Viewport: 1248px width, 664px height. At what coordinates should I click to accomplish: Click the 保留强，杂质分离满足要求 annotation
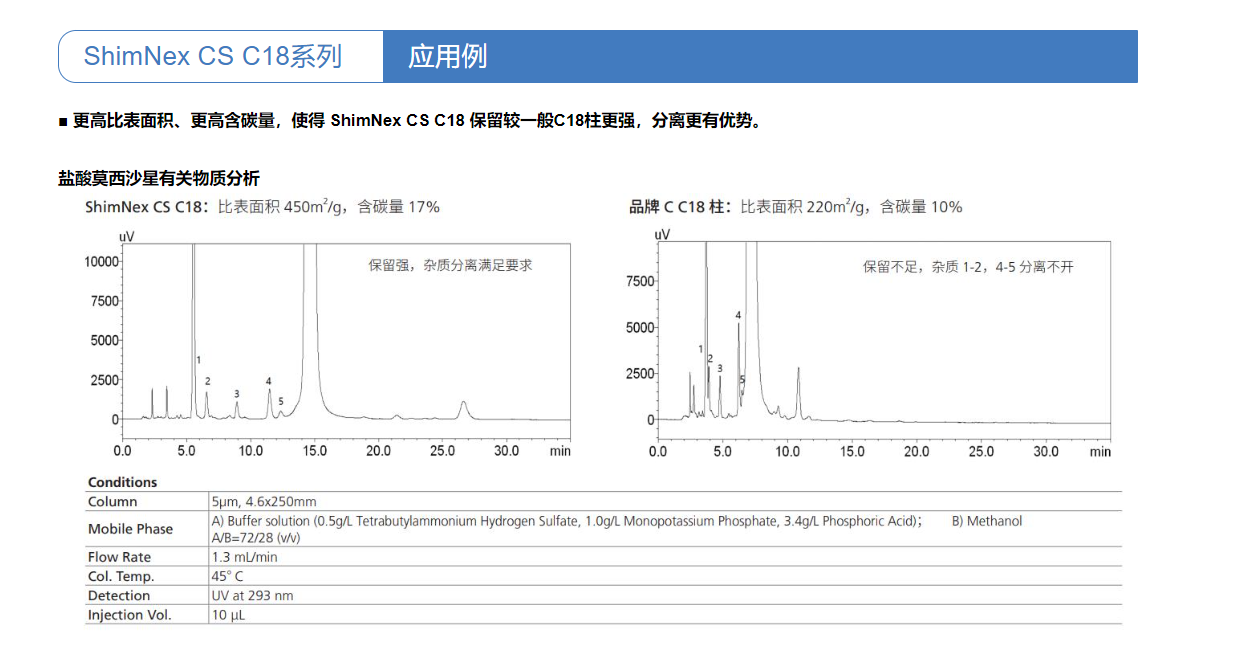[450, 266]
